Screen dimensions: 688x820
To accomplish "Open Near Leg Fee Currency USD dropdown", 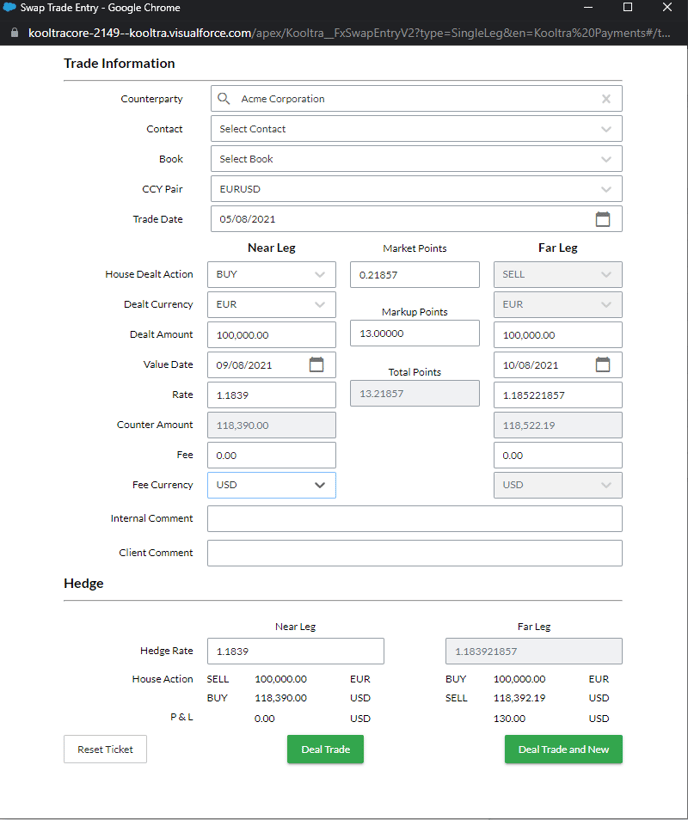I will [x=271, y=485].
